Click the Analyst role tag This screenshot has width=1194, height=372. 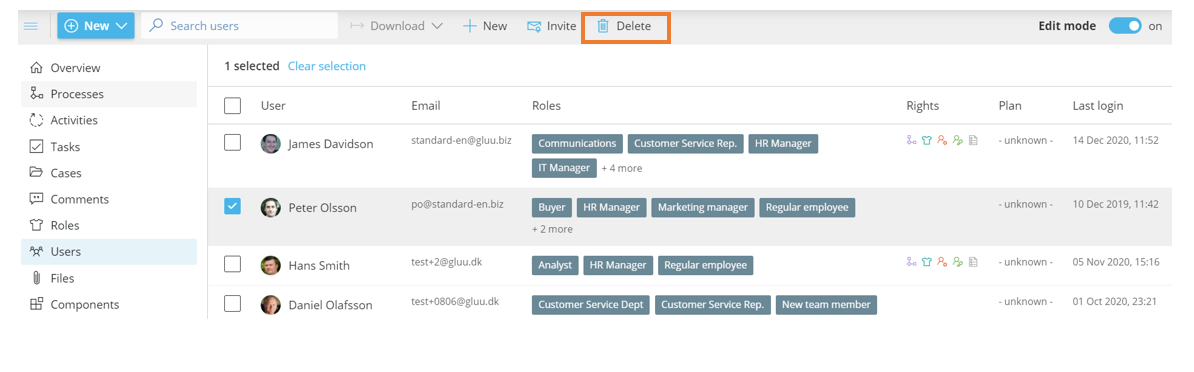[x=555, y=265]
